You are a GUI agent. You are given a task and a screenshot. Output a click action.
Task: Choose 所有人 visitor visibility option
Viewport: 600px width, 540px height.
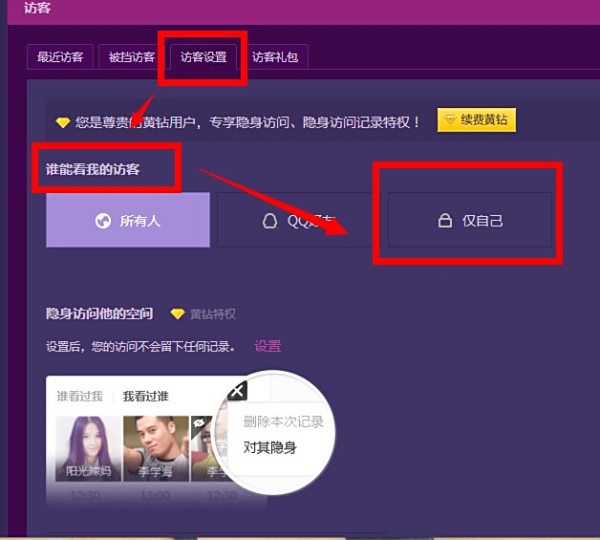[x=128, y=220]
